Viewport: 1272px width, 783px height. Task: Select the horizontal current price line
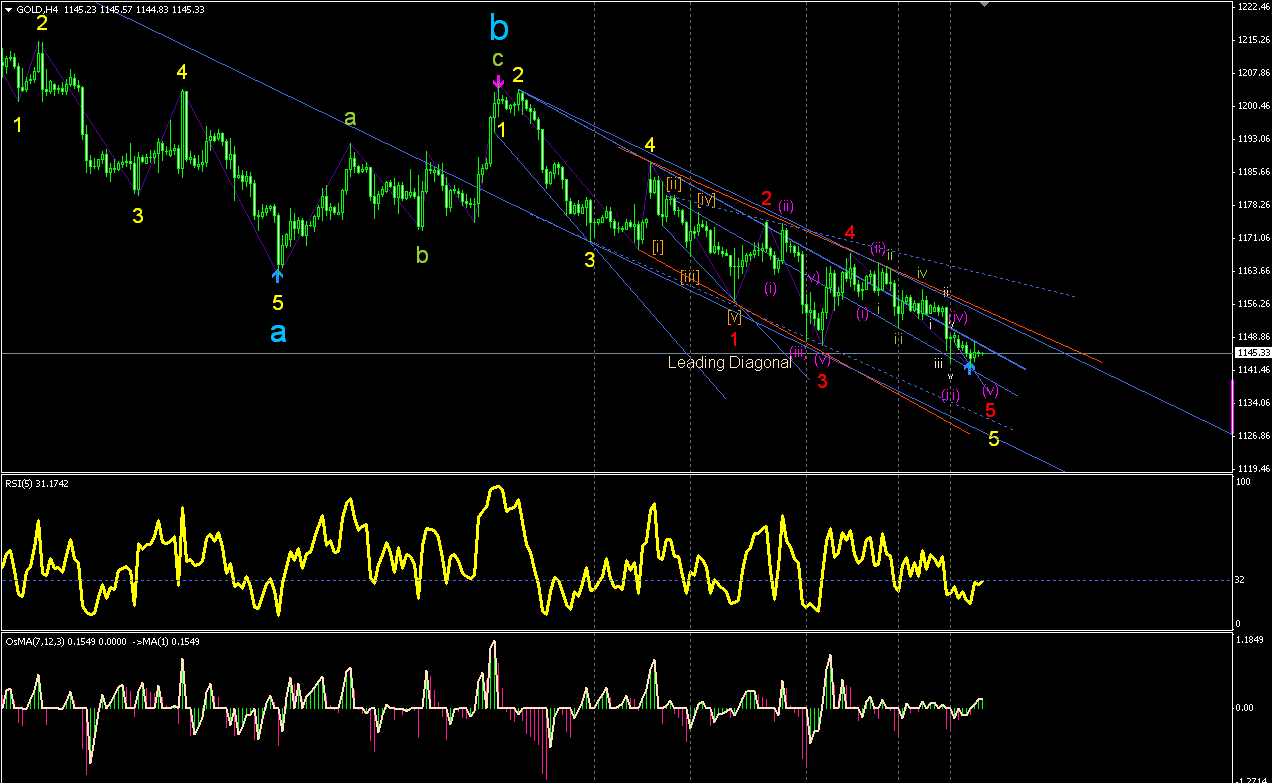[x=615, y=354]
